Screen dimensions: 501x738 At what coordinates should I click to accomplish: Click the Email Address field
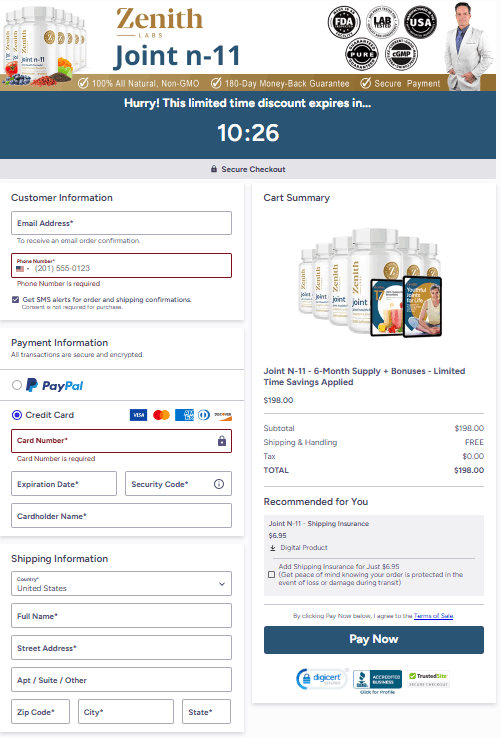121,223
